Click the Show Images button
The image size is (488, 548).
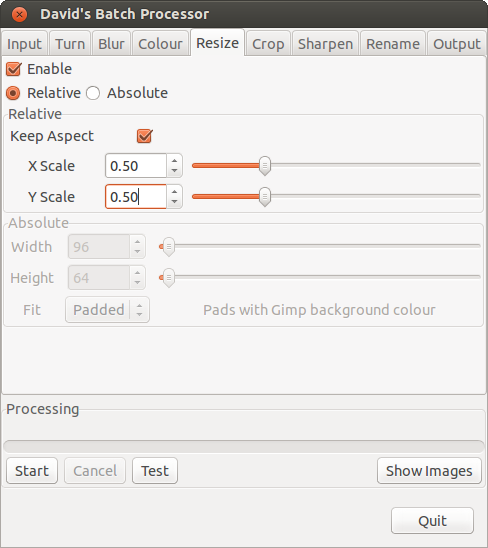[429, 471]
